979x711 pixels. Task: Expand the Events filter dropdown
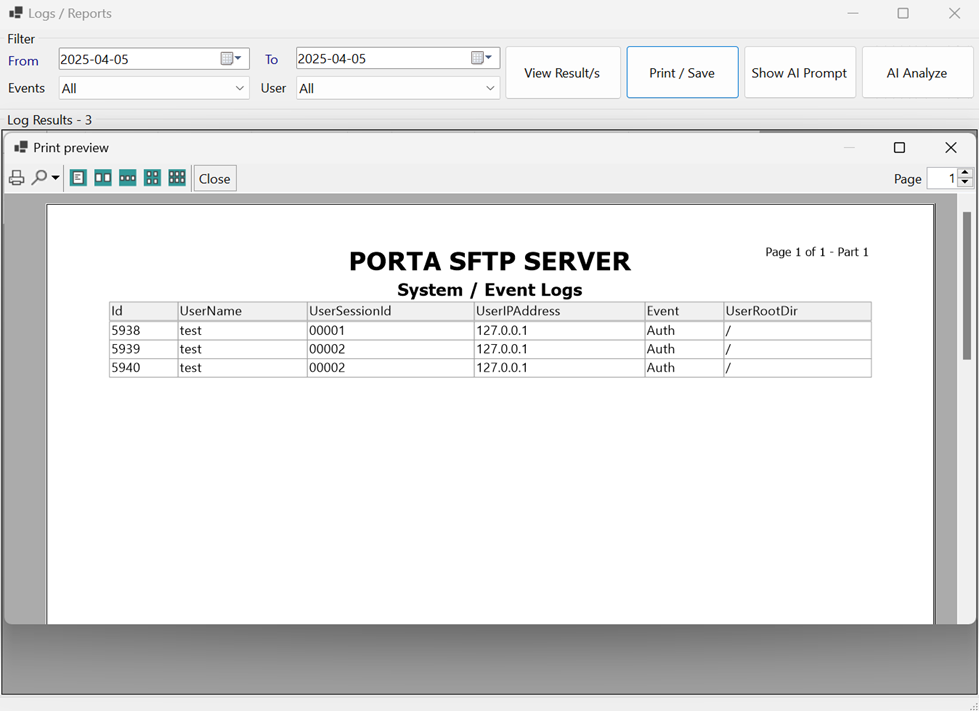(240, 88)
